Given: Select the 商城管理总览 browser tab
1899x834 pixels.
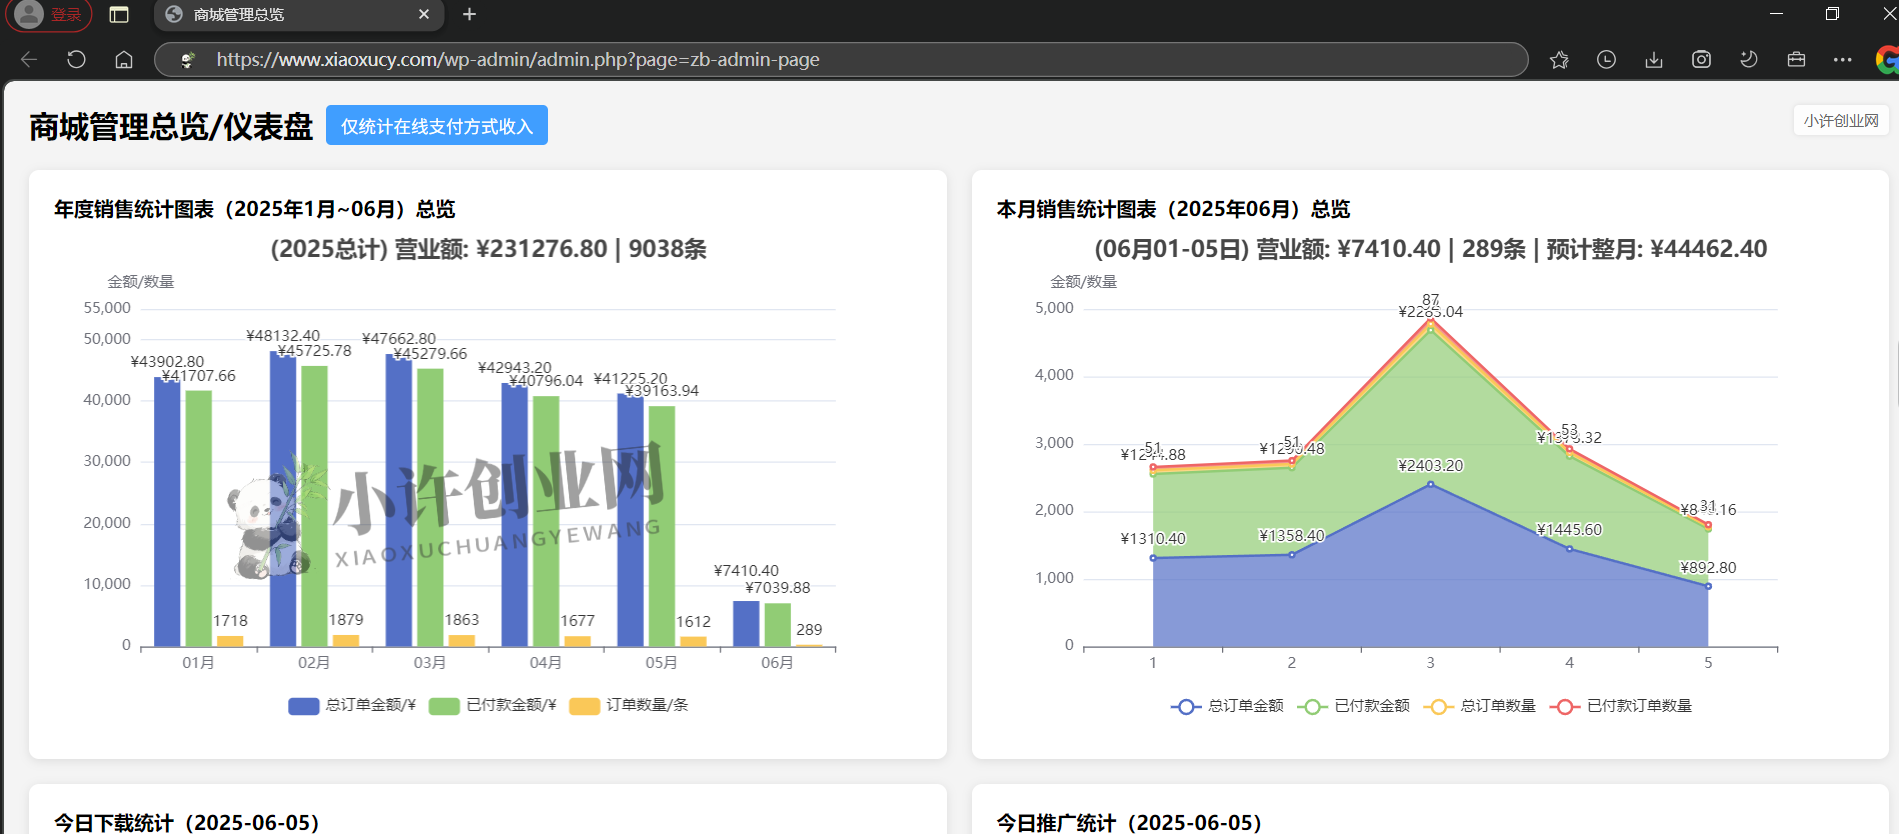Looking at the screenshot, I should [299, 14].
